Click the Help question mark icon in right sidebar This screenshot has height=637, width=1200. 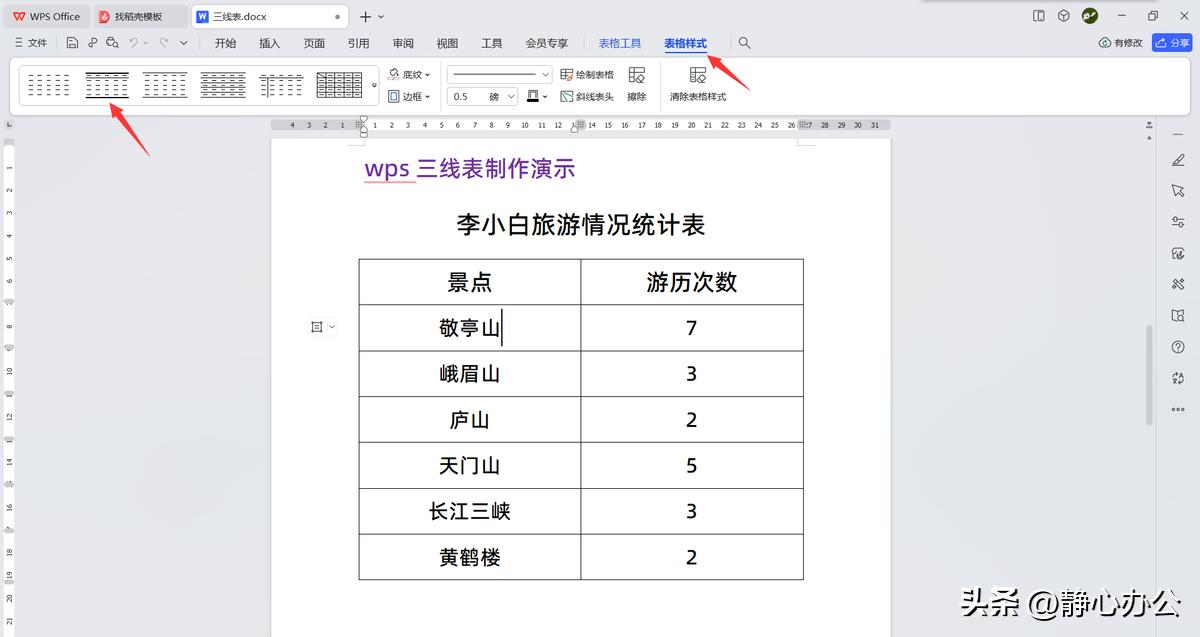tap(1178, 347)
